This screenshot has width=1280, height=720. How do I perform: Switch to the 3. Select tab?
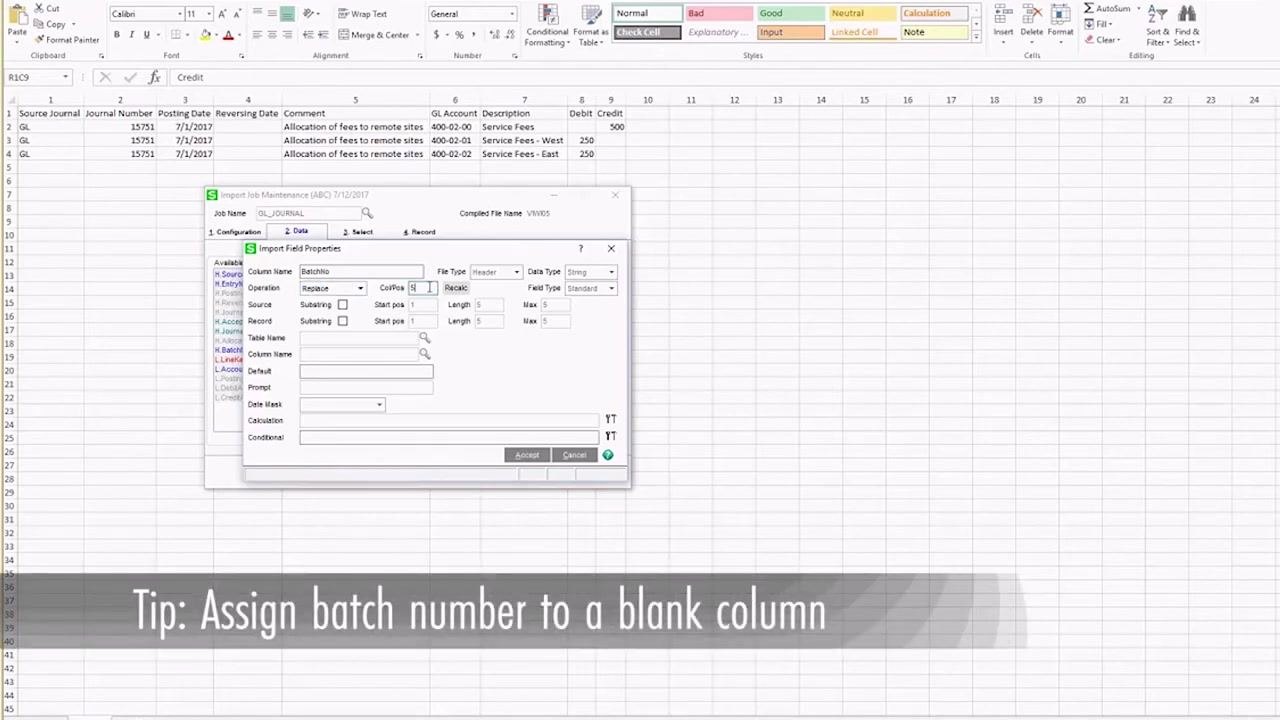[358, 232]
